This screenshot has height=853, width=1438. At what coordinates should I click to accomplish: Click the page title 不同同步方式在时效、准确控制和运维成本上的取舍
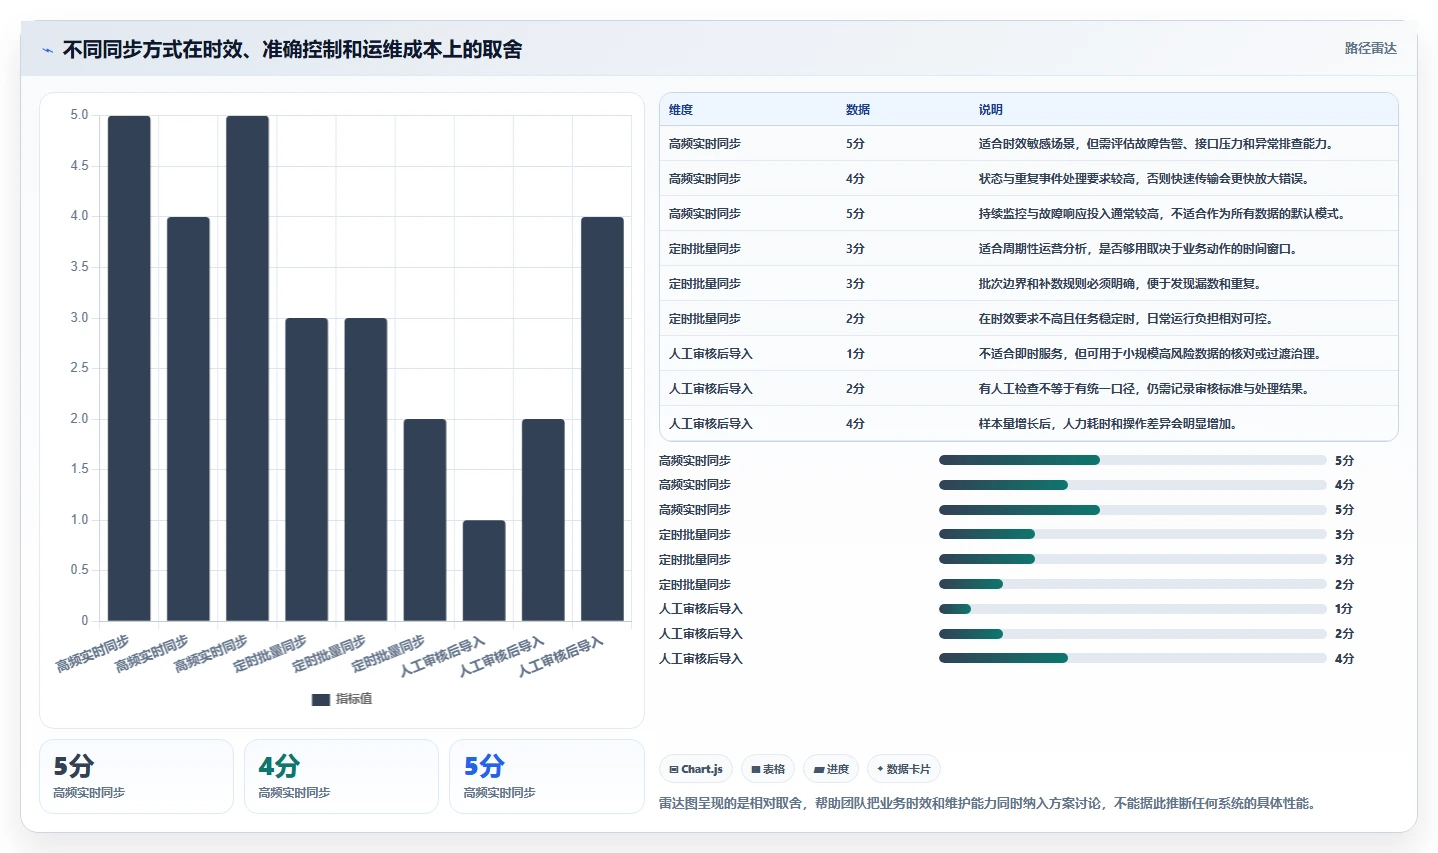click(x=292, y=49)
